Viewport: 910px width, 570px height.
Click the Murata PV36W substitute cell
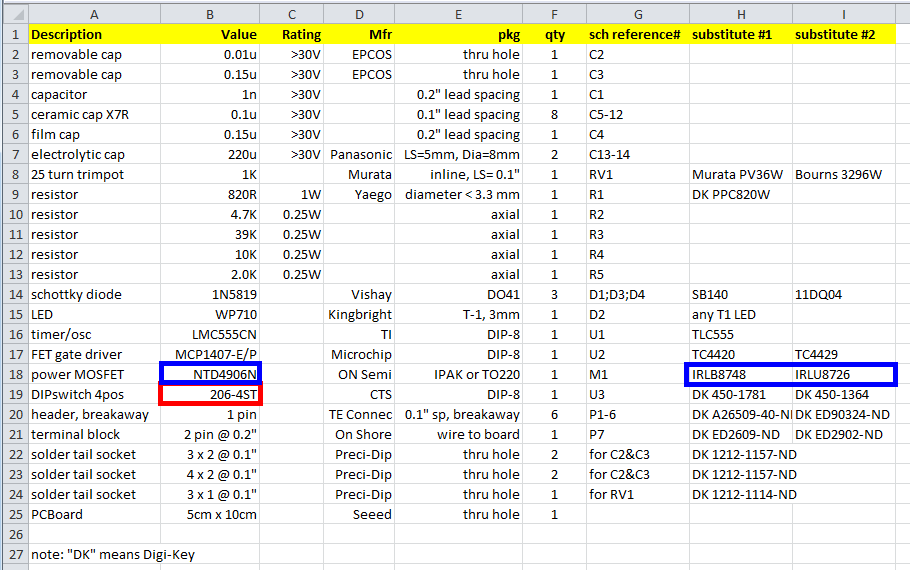pyautogui.click(x=741, y=175)
